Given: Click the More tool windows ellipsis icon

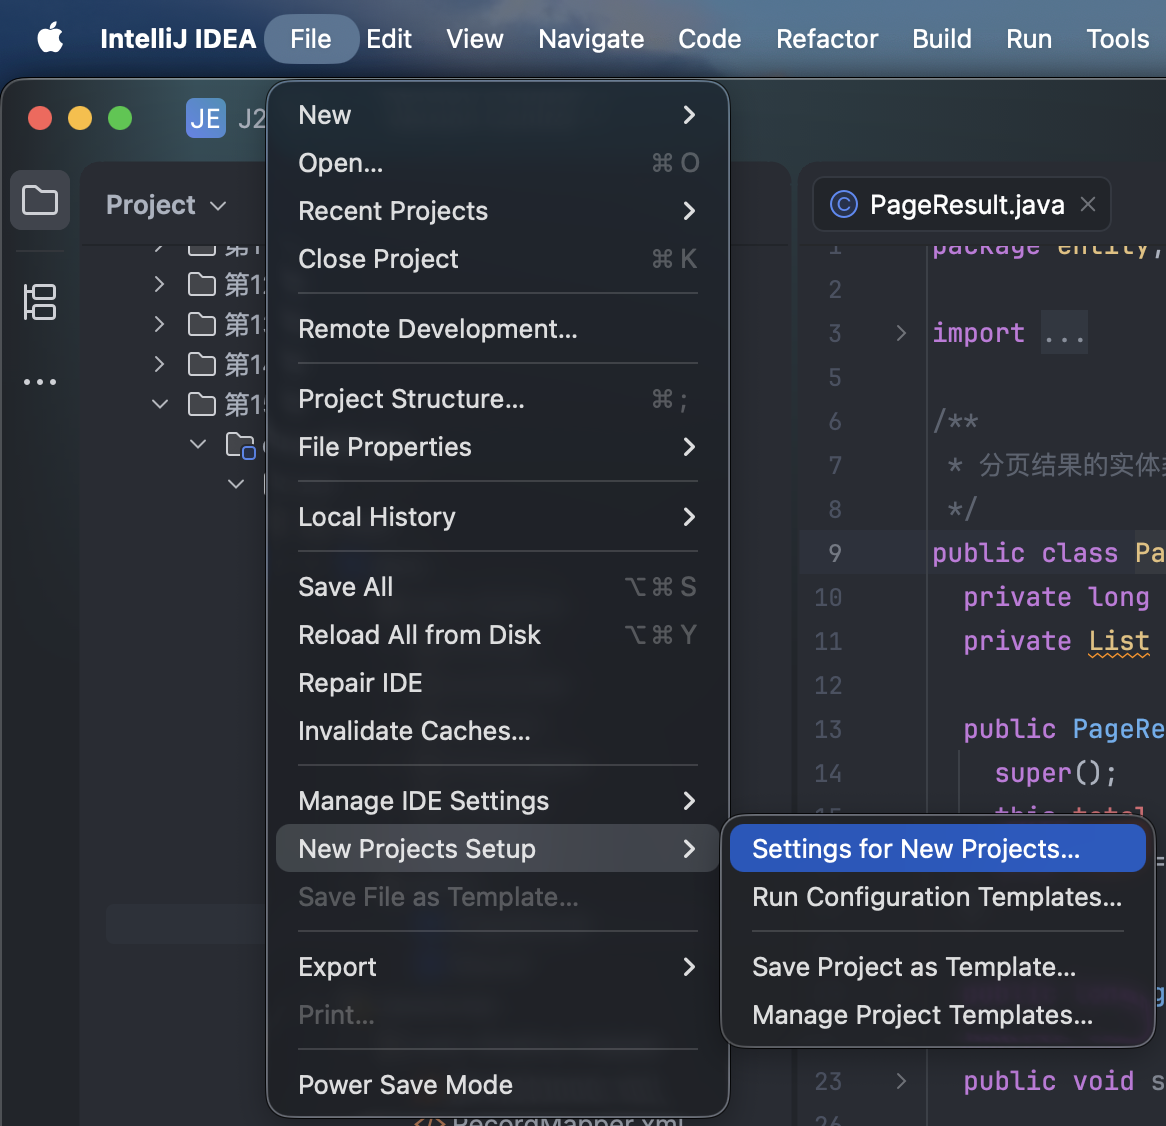Looking at the screenshot, I should coord(40,382).
